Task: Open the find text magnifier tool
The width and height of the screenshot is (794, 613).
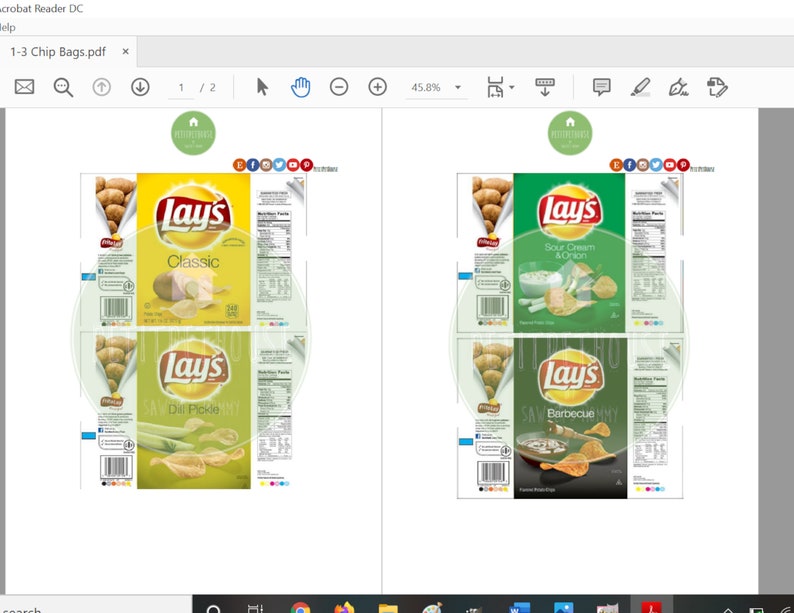Action: [63, 87]
